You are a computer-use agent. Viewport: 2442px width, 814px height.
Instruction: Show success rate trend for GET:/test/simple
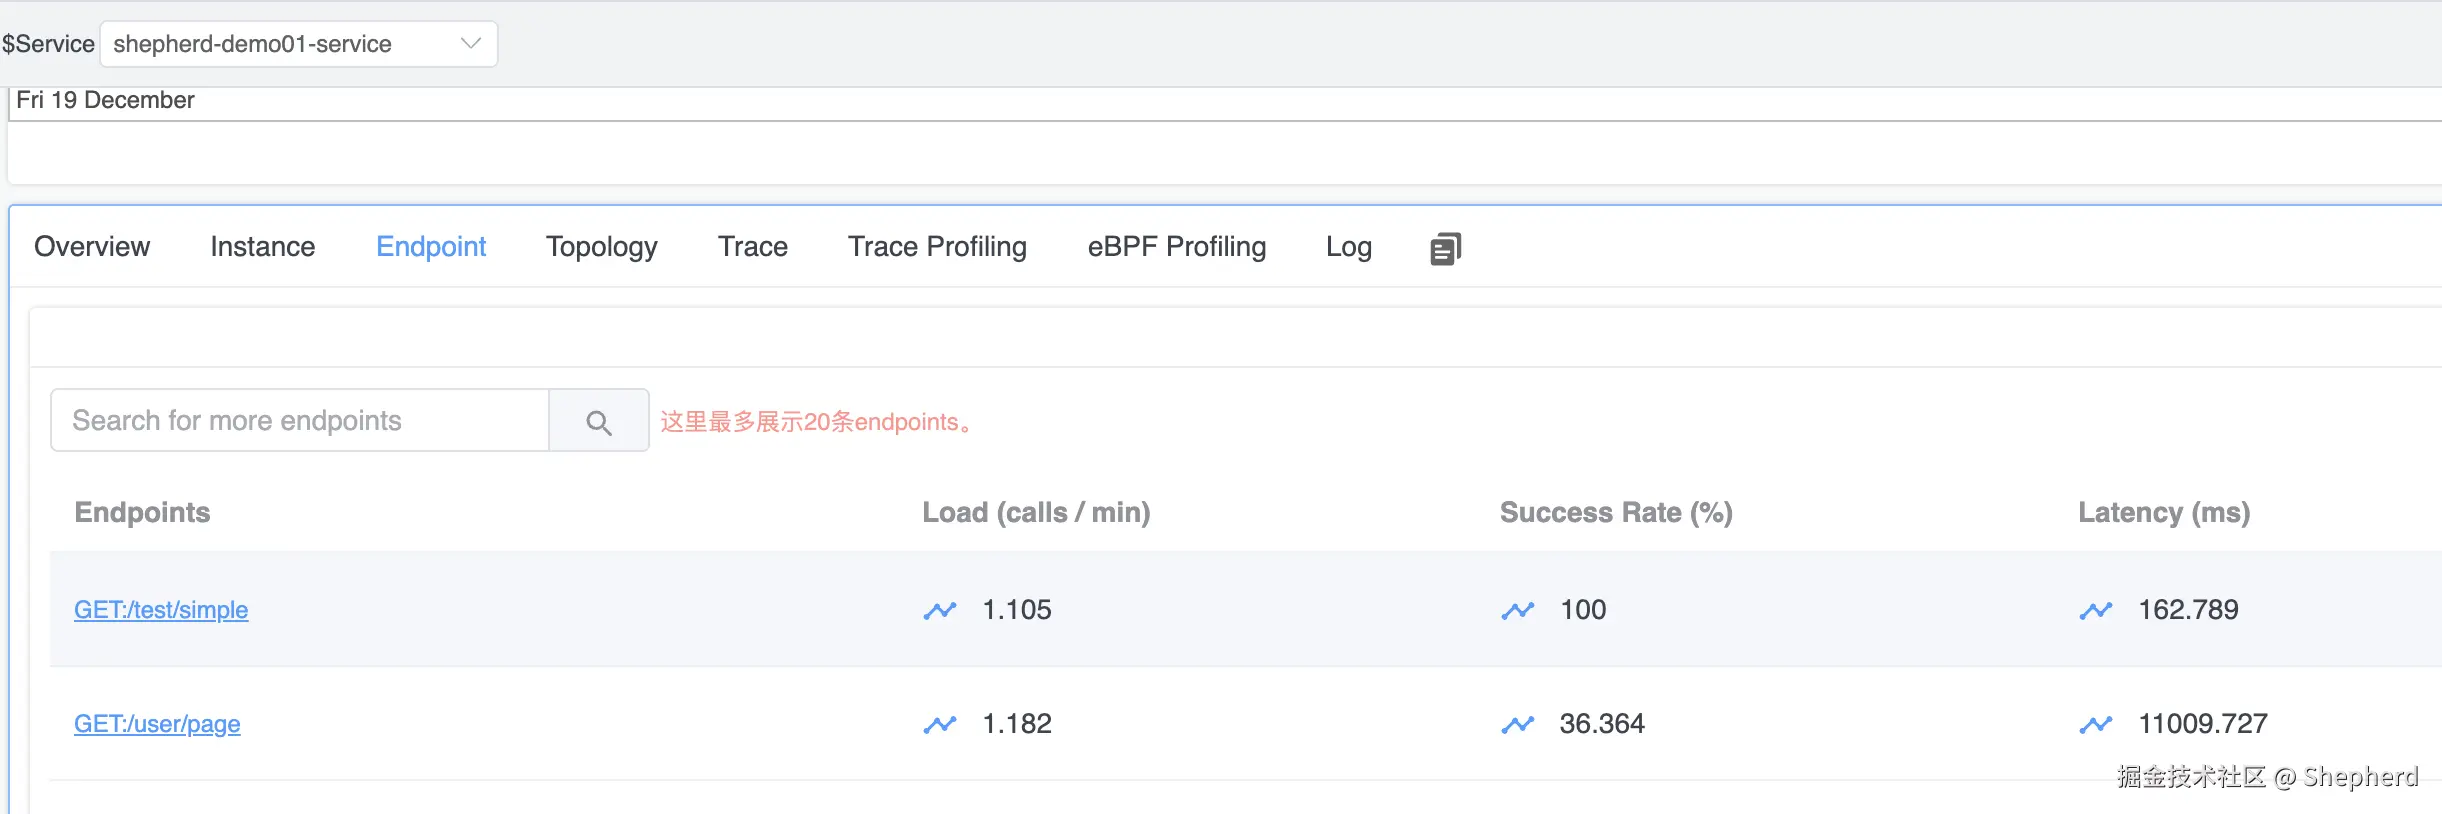(x=1518, y=610)
